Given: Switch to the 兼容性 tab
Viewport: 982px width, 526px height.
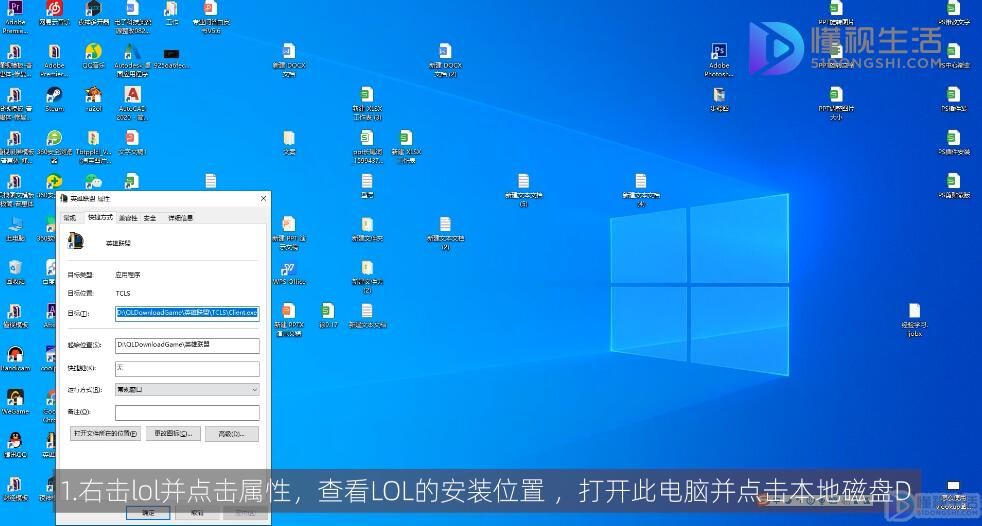Looking at the screenshot, I should [128, 218].
